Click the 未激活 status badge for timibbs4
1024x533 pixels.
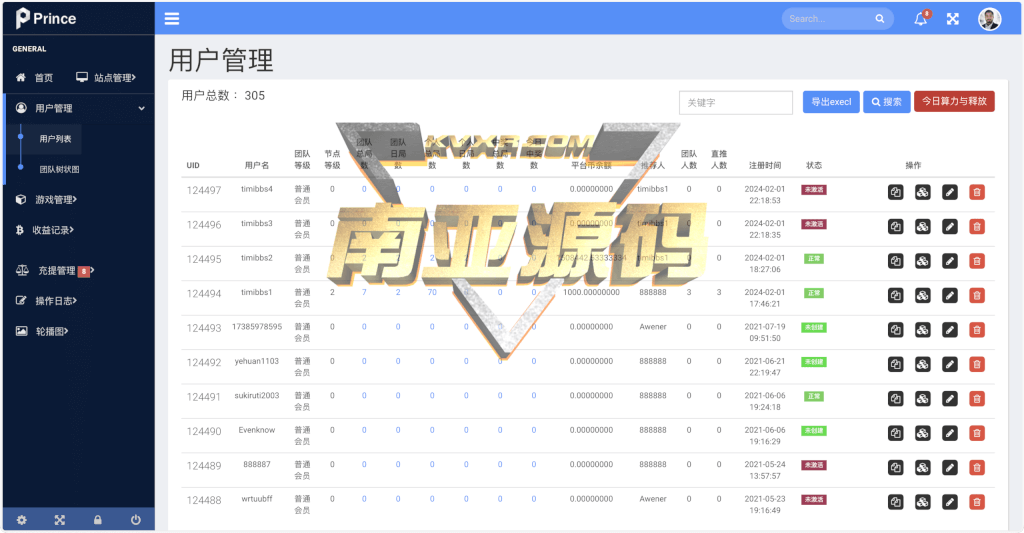pos(814,189)
